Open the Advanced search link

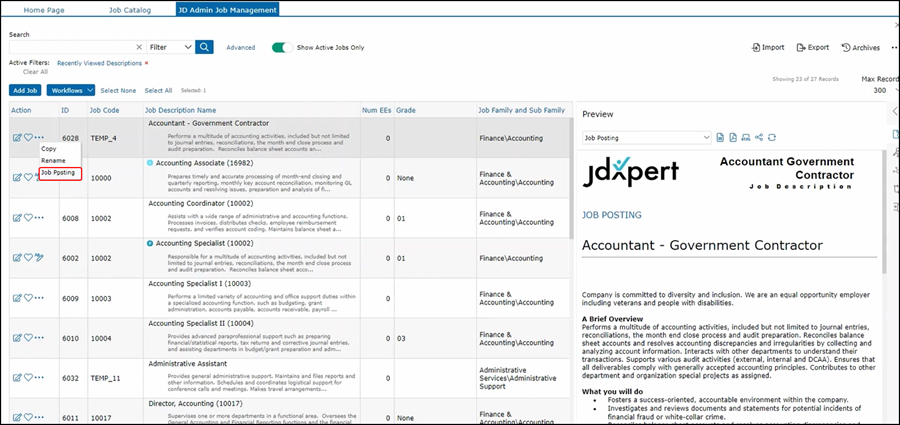point(240,47)
